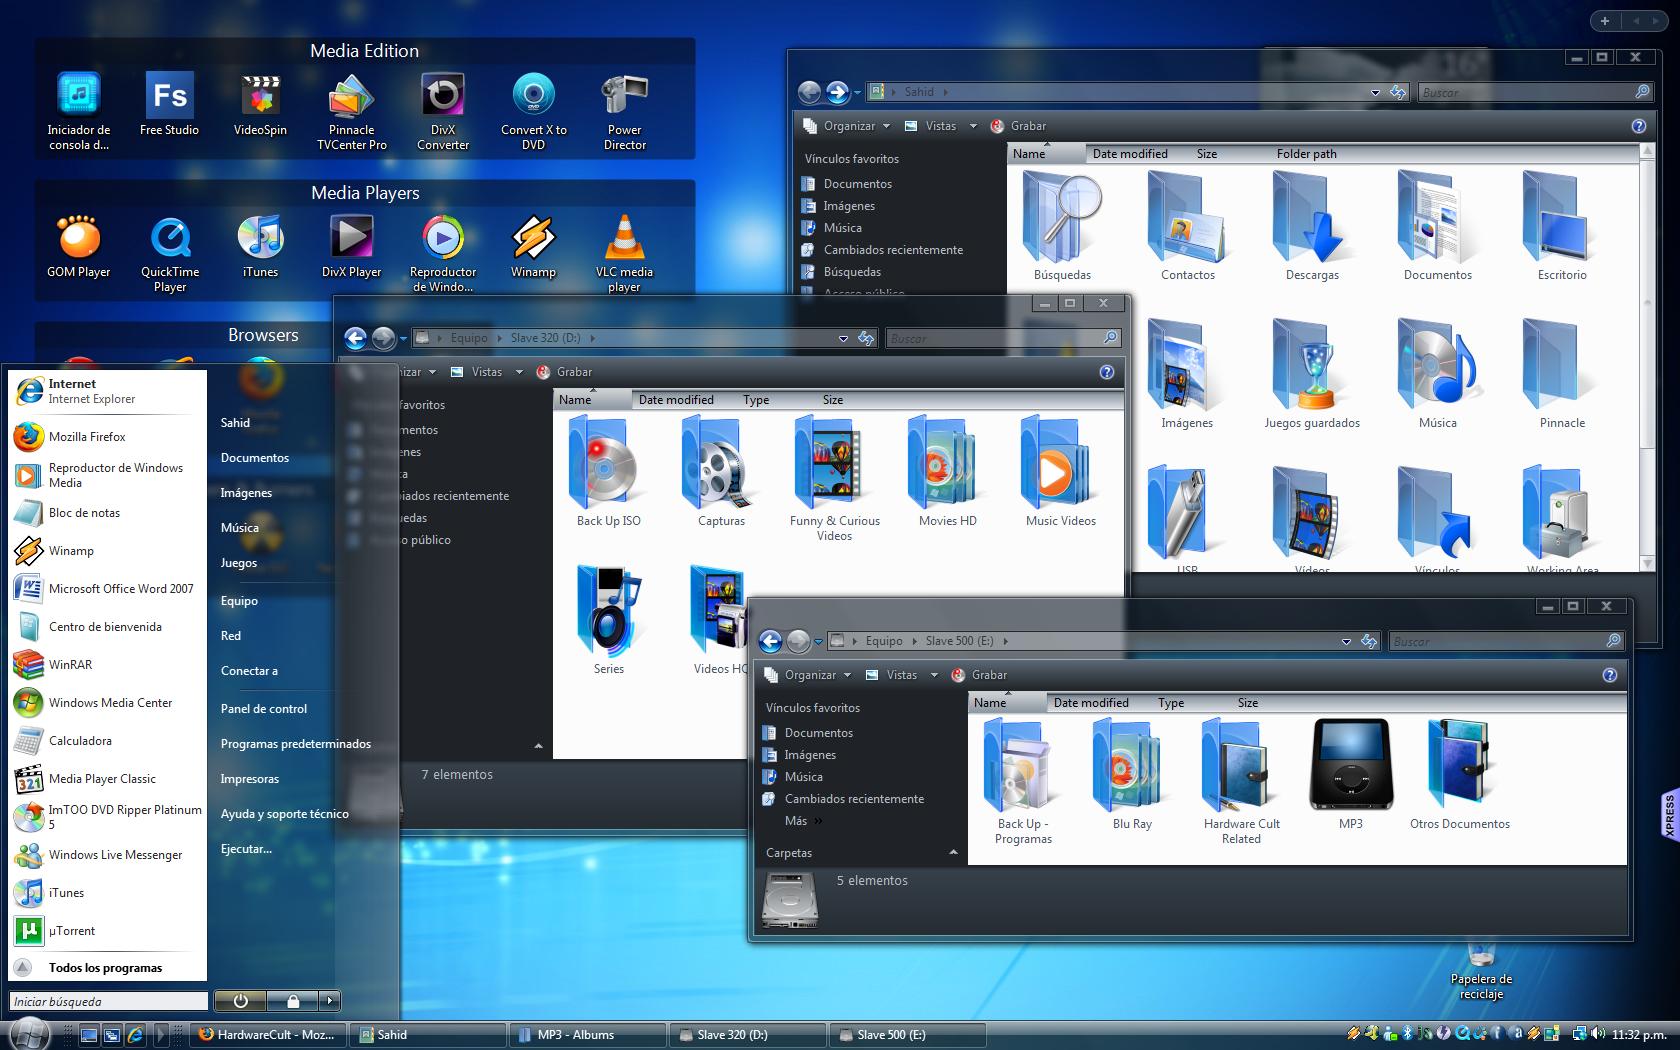This screenshot has height=1050, width=1680.
Task: Launch Winamp from the Media Players group
Action: tap(533, 240)
